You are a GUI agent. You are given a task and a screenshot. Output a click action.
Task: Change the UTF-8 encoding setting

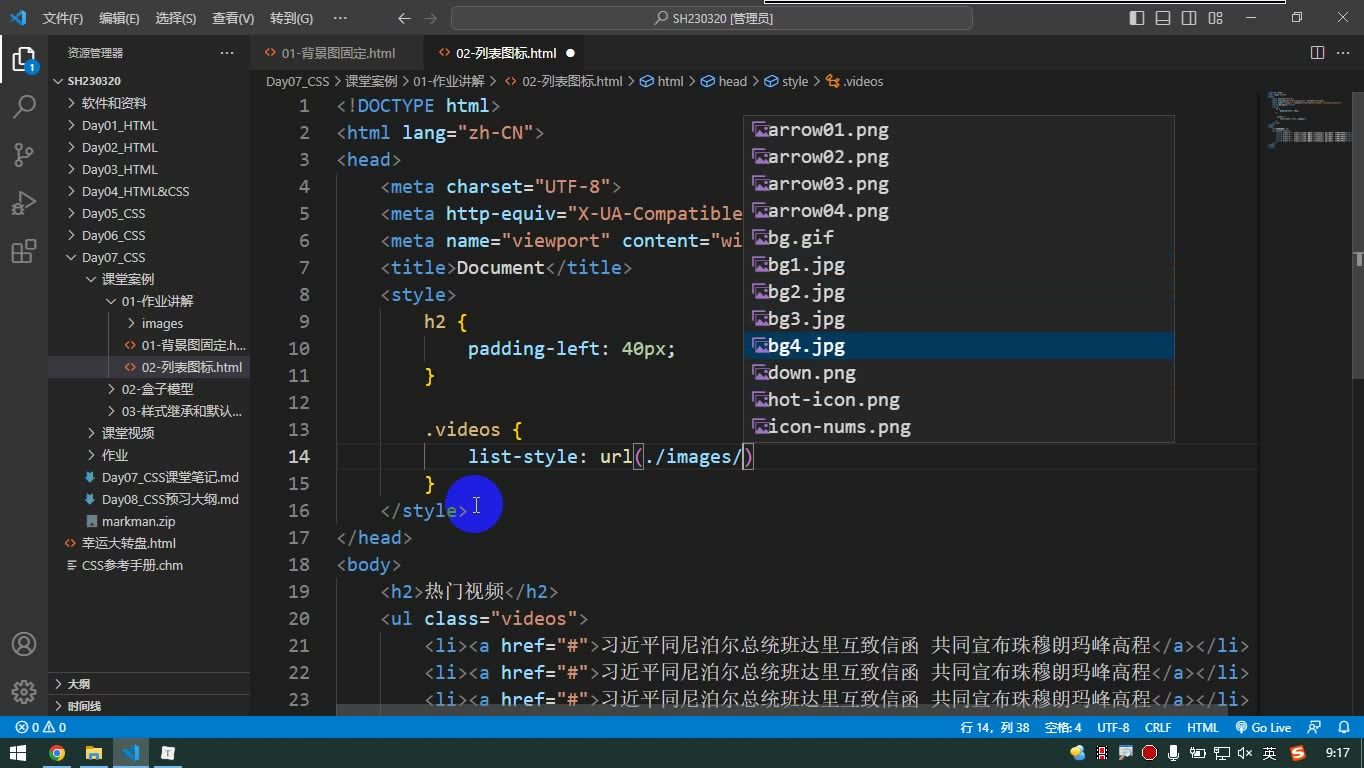pos(1113,728)
